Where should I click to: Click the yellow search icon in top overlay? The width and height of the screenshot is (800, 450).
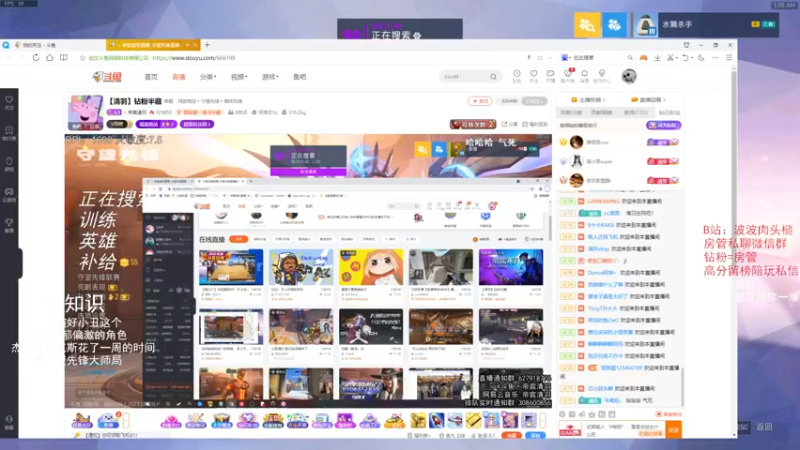pyautogui.click(x=587, y=24)
